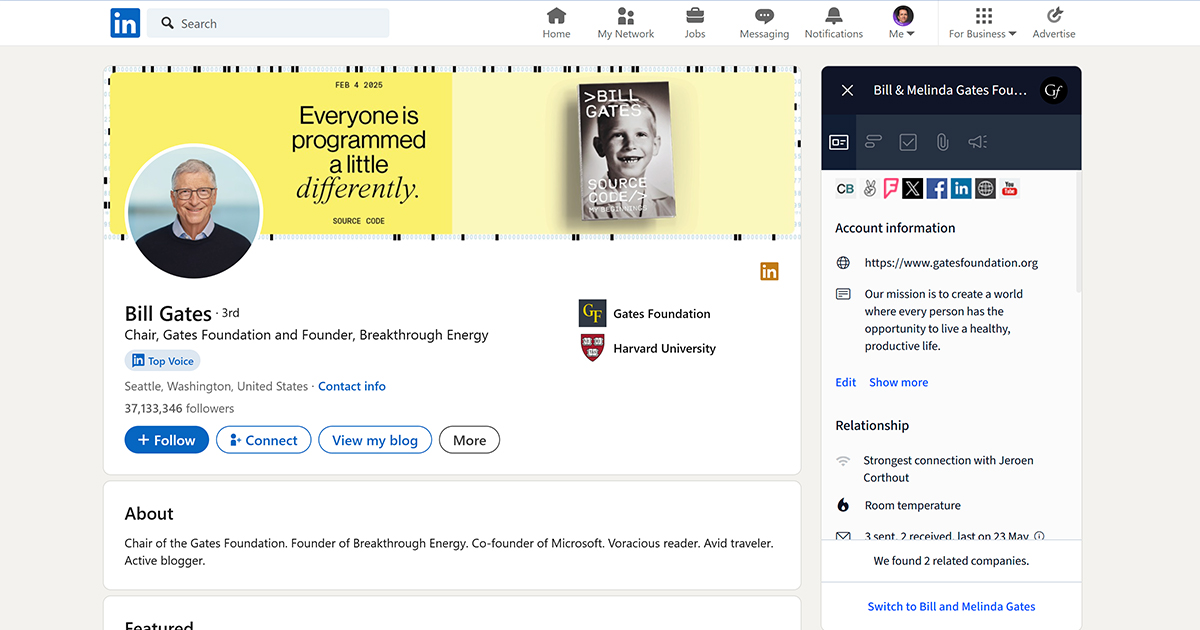
Task: Open the YouTube profile icon
Action: point(1010,188)
